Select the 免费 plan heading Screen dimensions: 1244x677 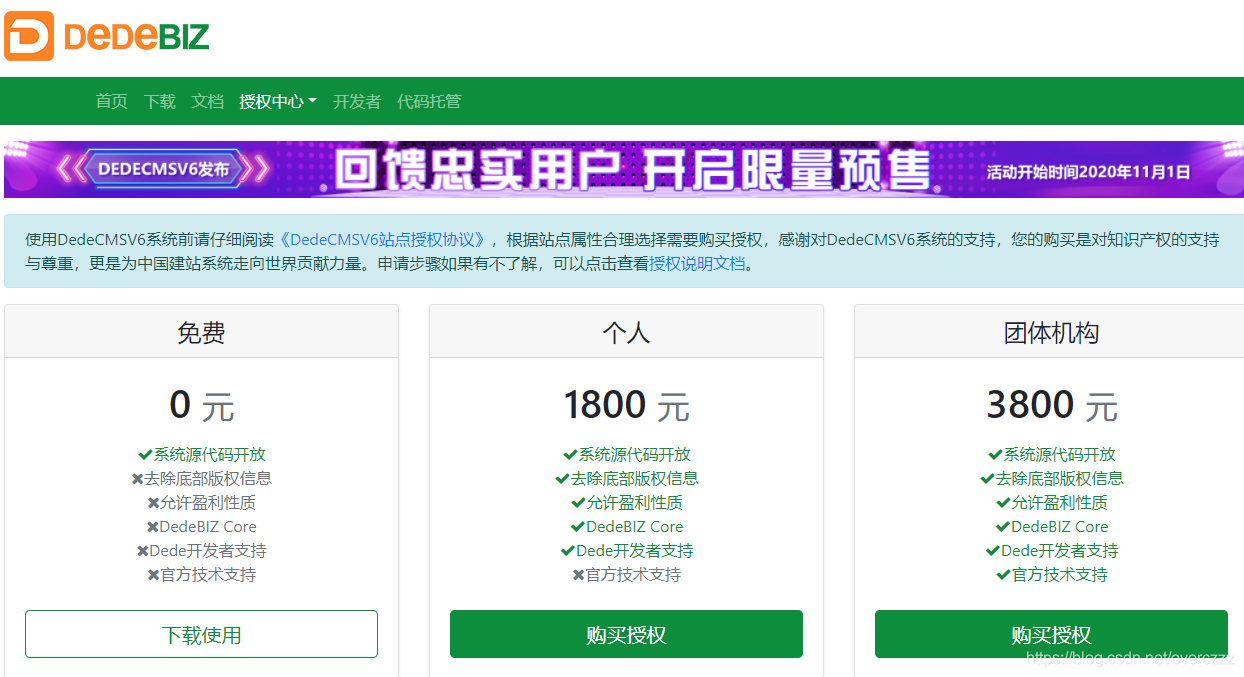[201, 333]
